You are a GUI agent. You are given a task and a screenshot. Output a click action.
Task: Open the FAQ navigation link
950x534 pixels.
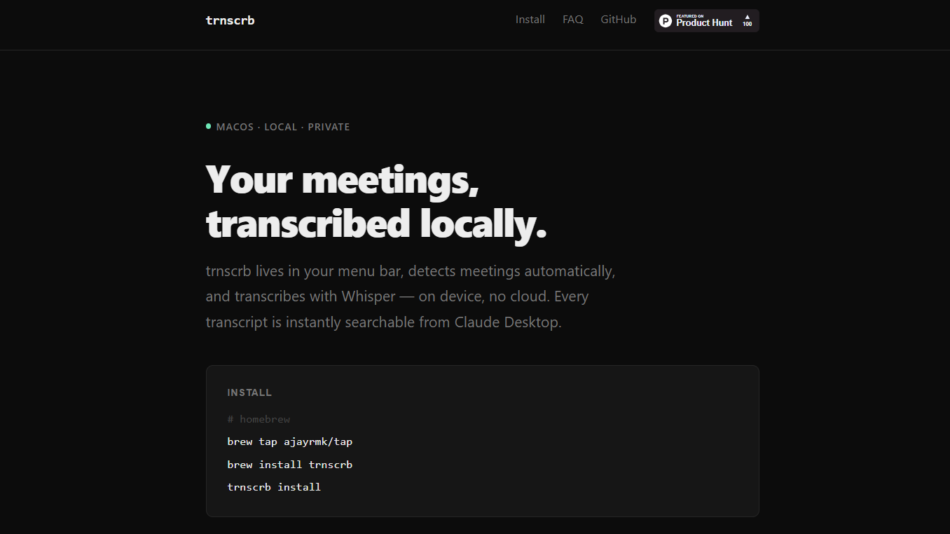pos(573,19)
